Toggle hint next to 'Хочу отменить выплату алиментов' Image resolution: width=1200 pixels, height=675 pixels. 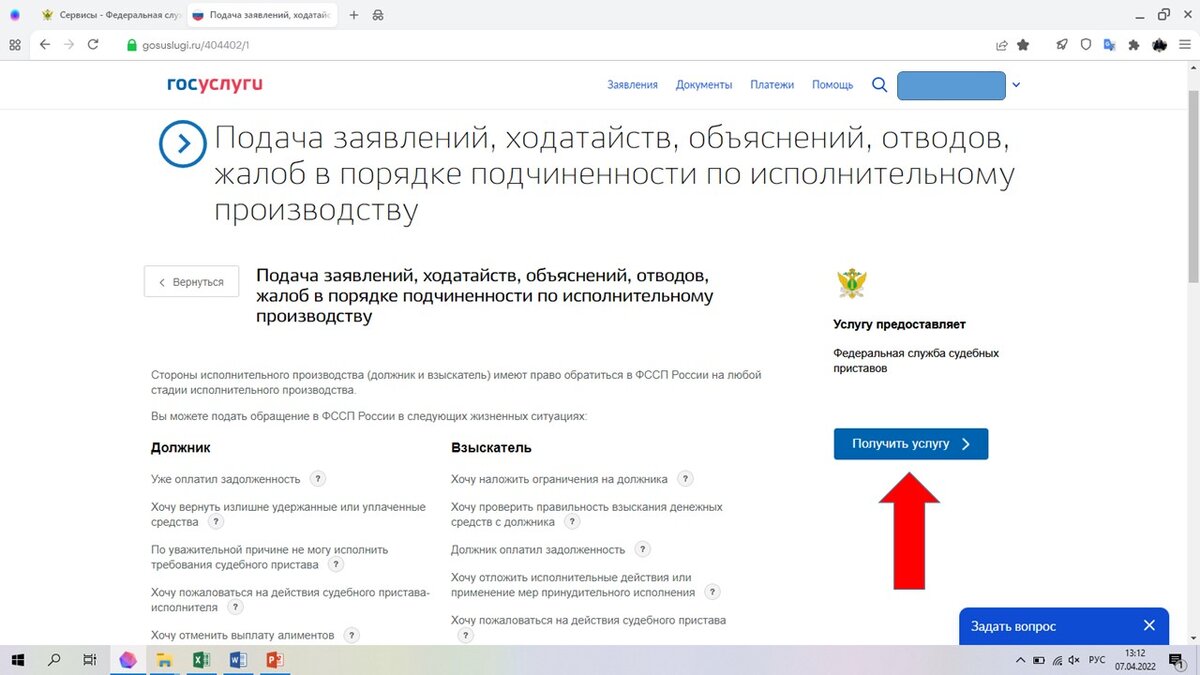coord(351,634)
